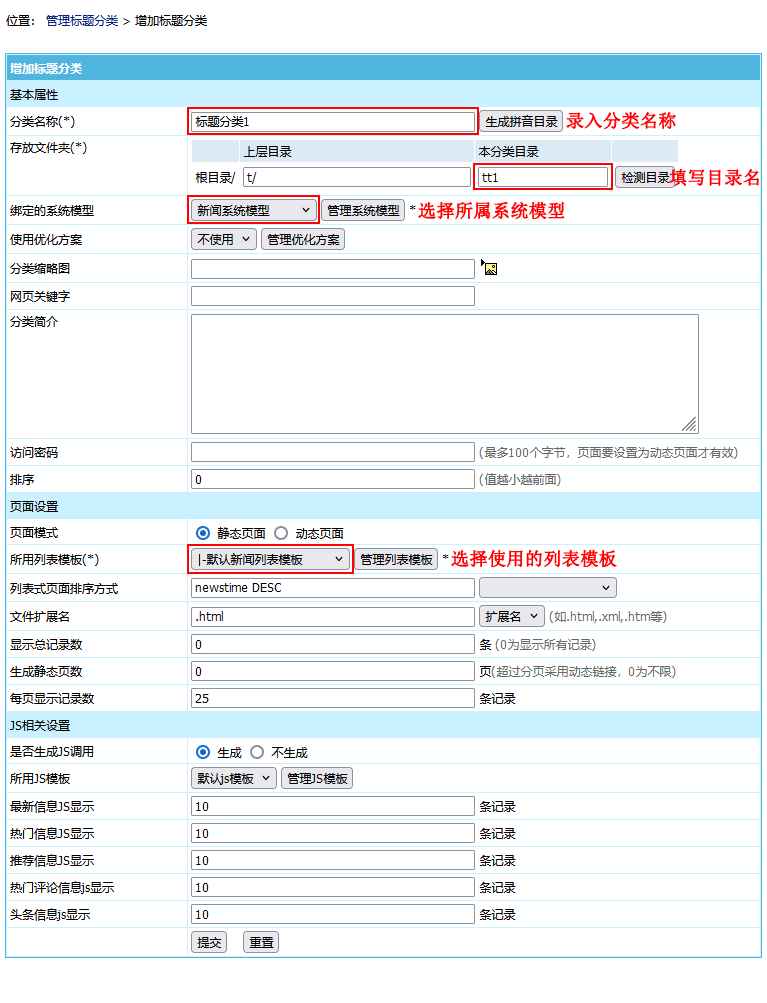The height and width of the screenshot is (1003, 767).
Task: Click into the 分类简介 text area
Action: coord(444,373)
